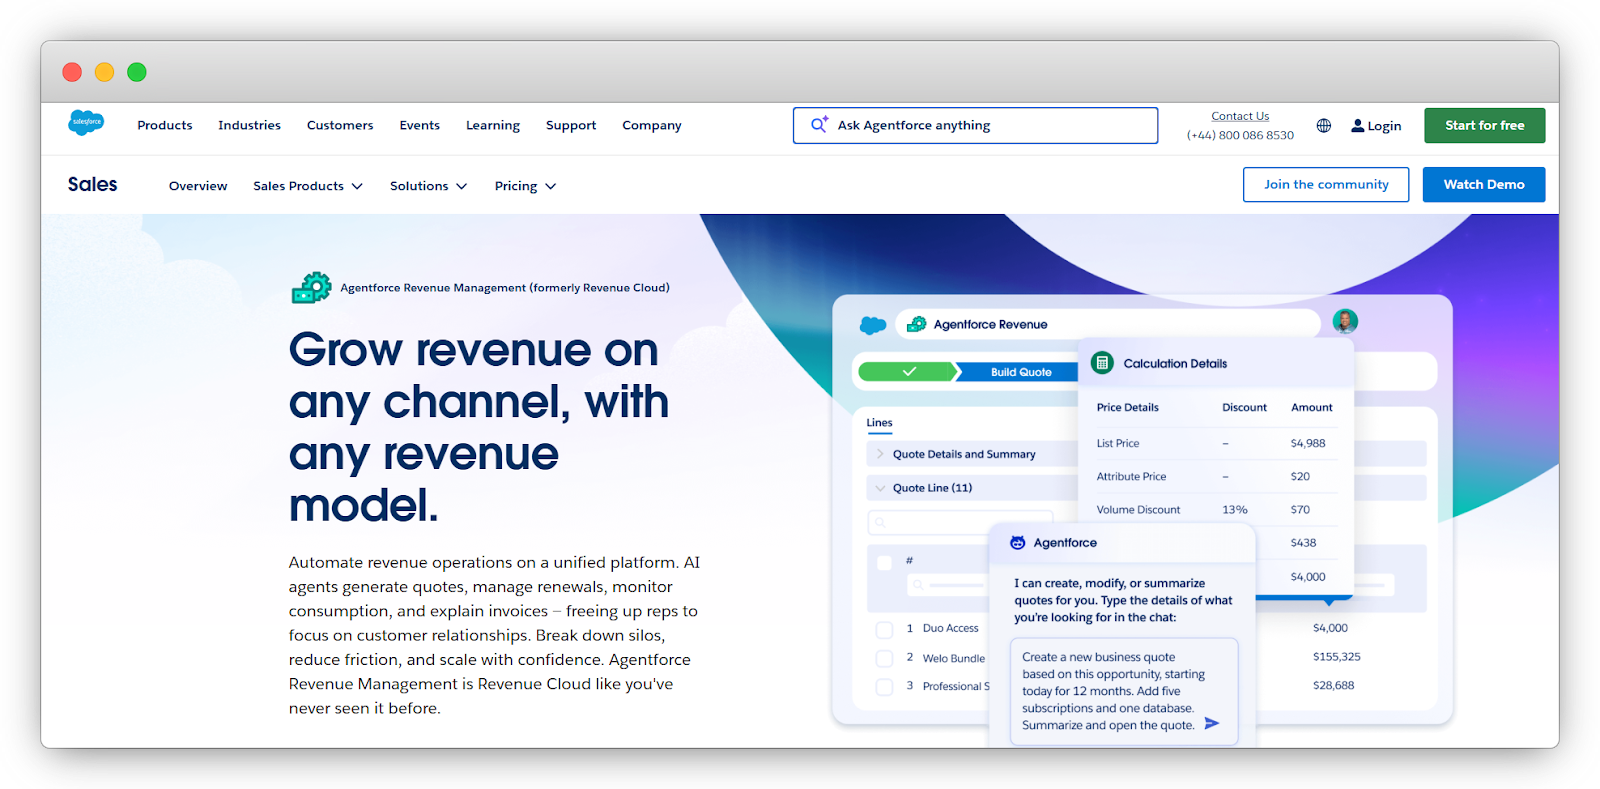Open the Products menu
This screenshot has width=1600, height=789.
click(x=165, y=125)
